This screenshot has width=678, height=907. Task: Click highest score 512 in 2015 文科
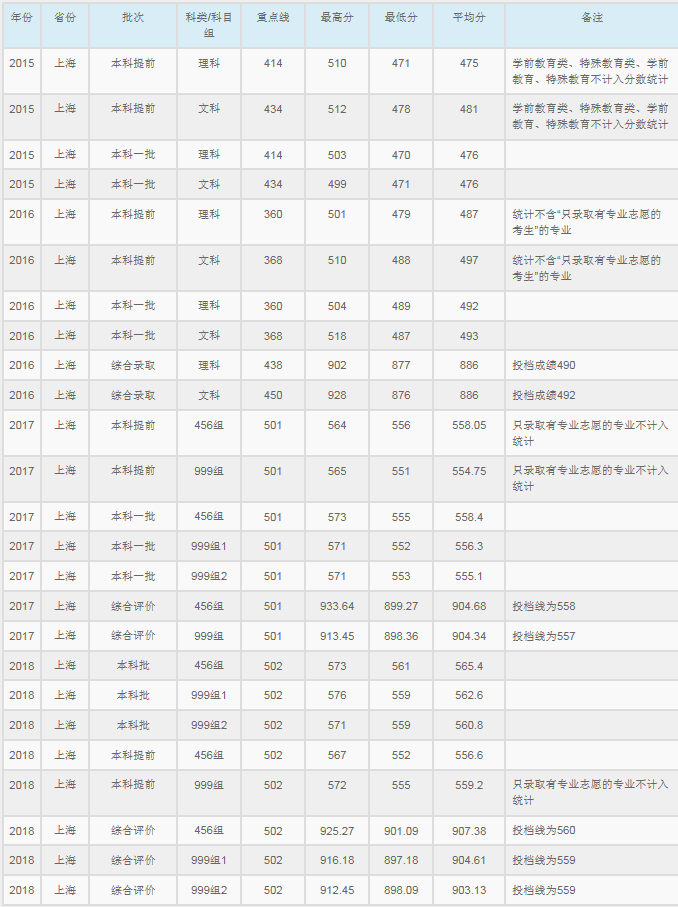tap(337, 109)
